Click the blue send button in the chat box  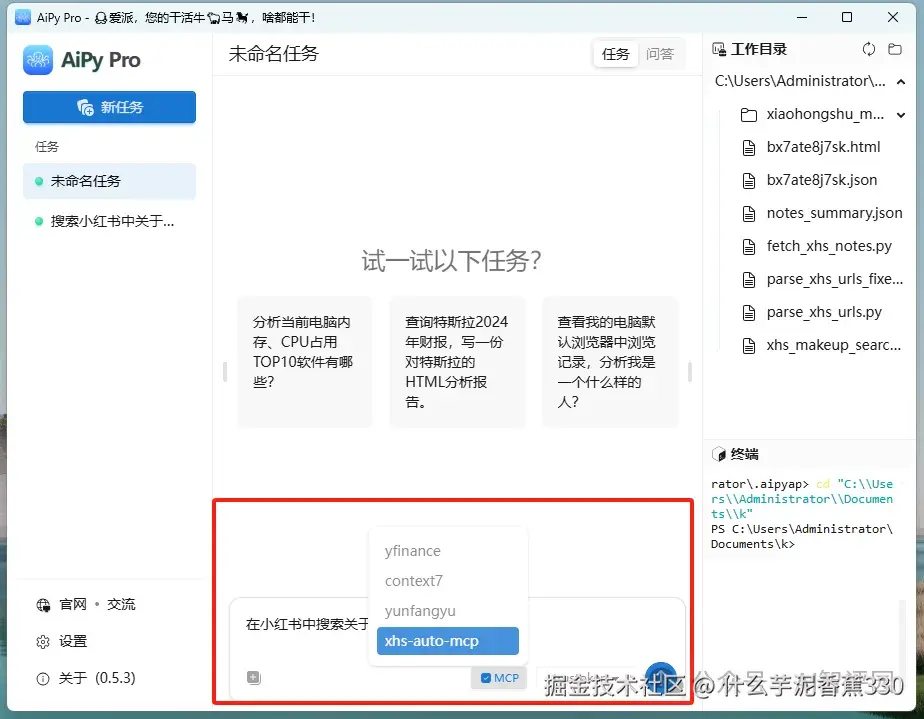(x=660, y=677)
